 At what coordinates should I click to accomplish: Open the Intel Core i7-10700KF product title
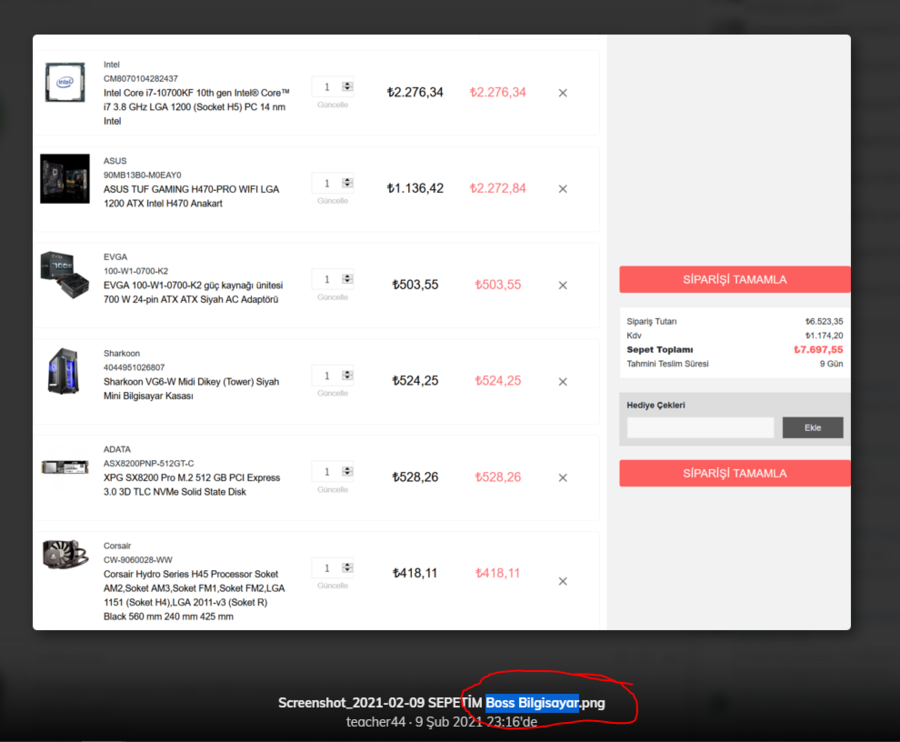click(x=196, y=107)
